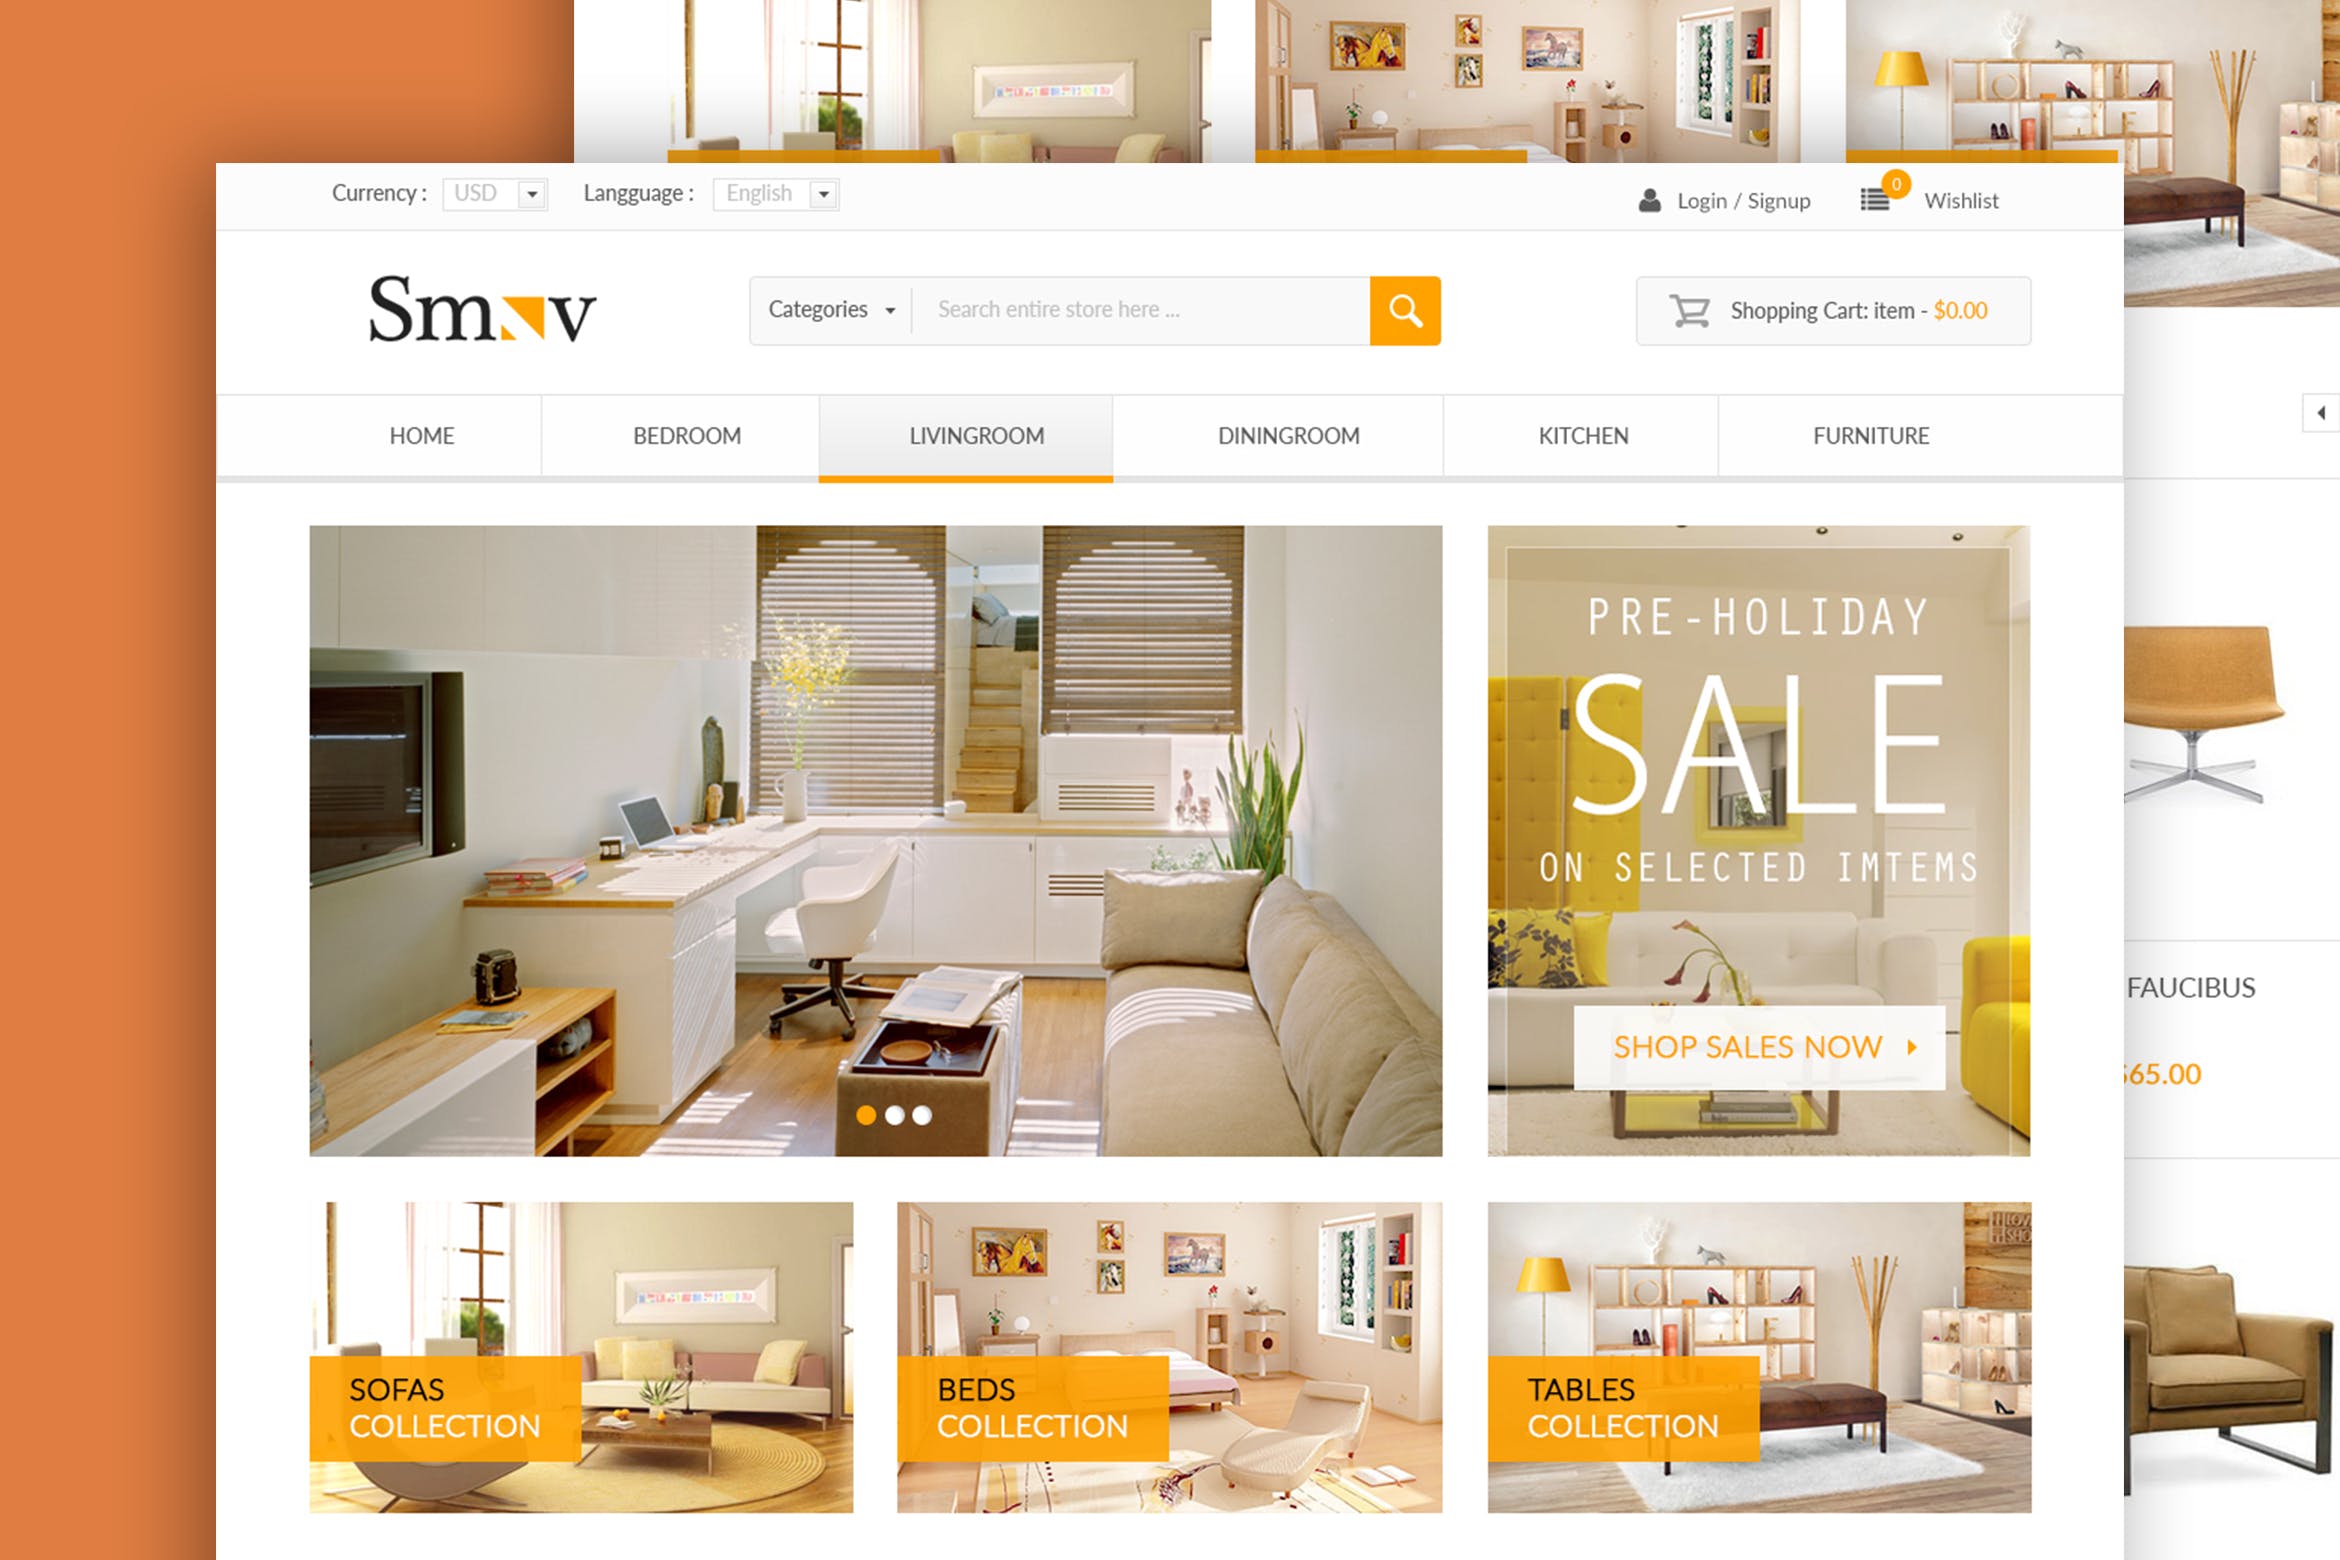
Task: Click the search magnifier icon
Action: click(x=1407, y=312)
